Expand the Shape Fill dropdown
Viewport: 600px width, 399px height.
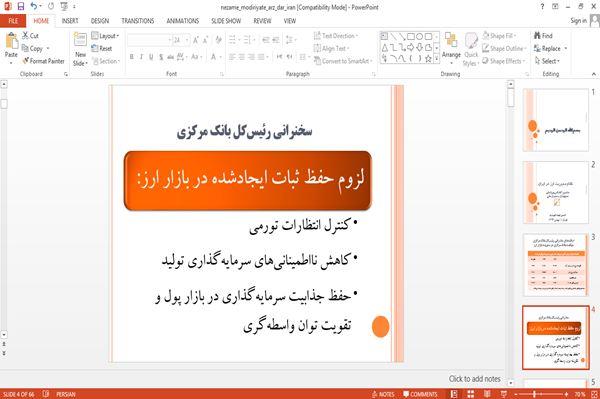[x=499, y=36]
